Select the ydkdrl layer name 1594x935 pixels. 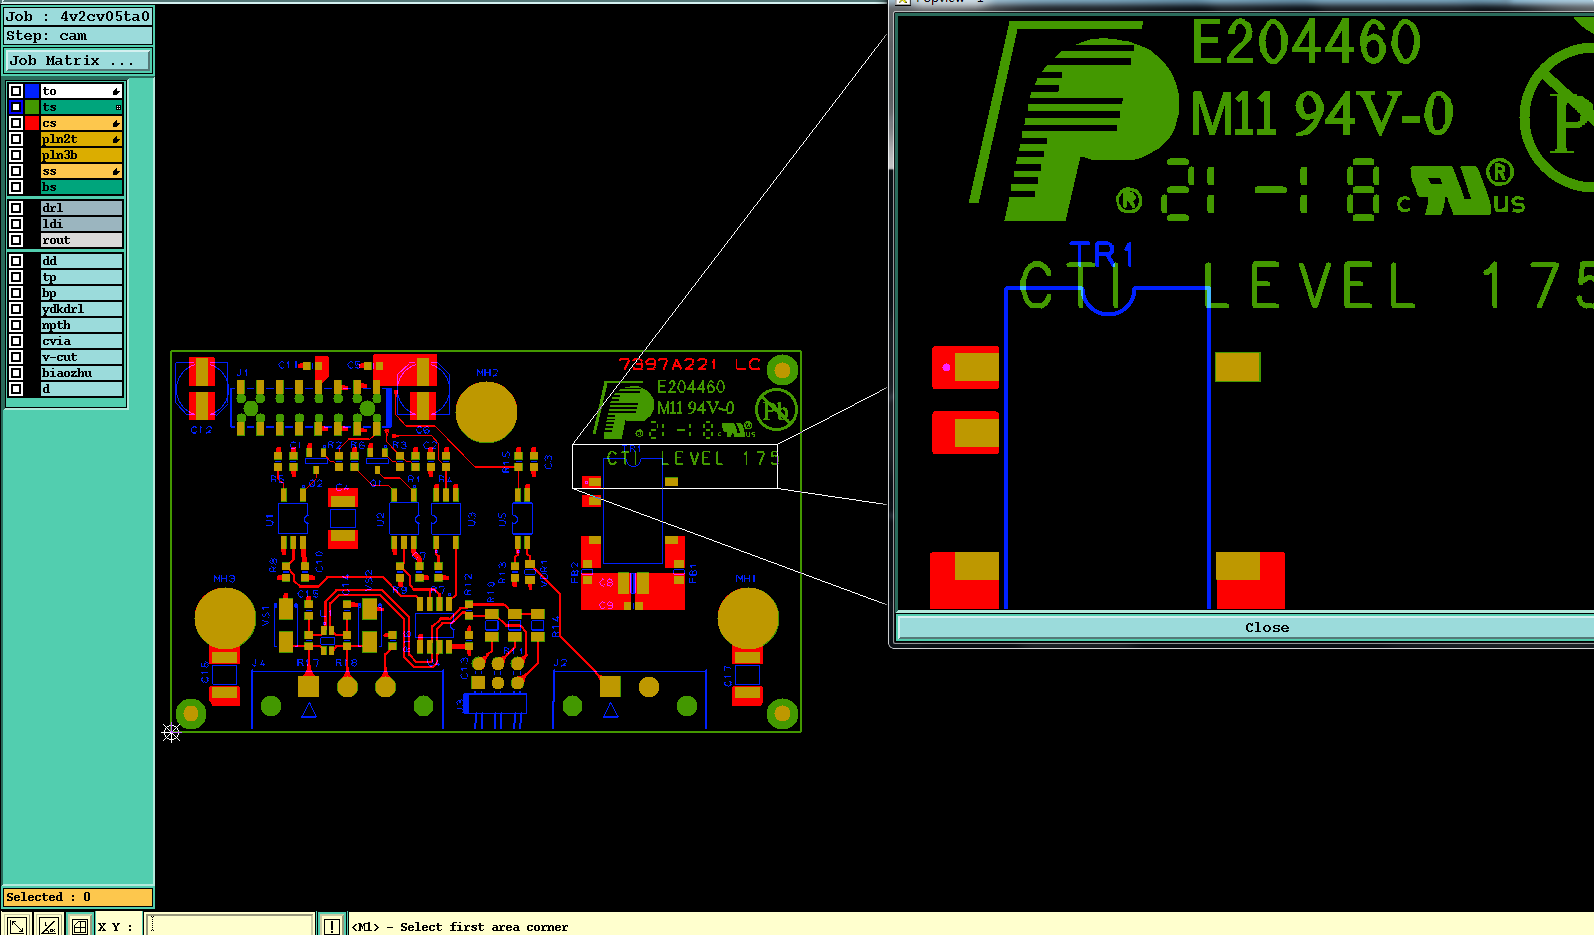pyautogui.click(x=81, y=309)
